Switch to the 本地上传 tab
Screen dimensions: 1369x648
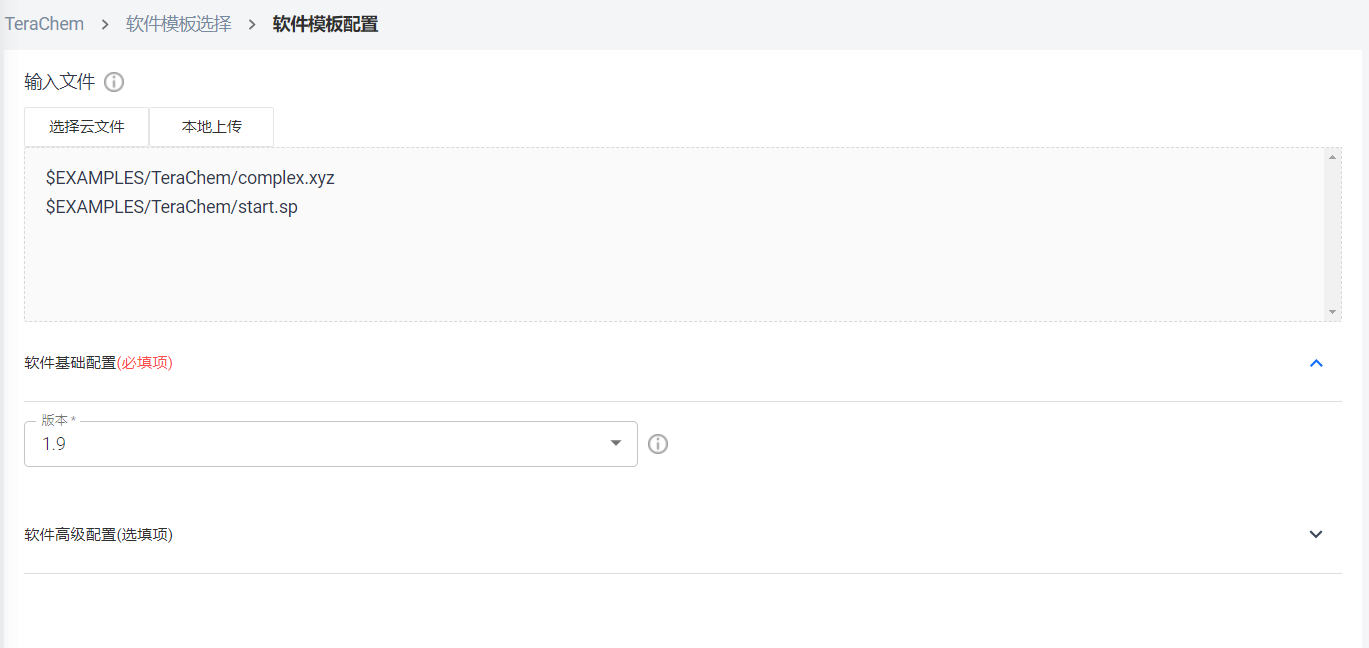pyautogui.click(x=211, y=127)
